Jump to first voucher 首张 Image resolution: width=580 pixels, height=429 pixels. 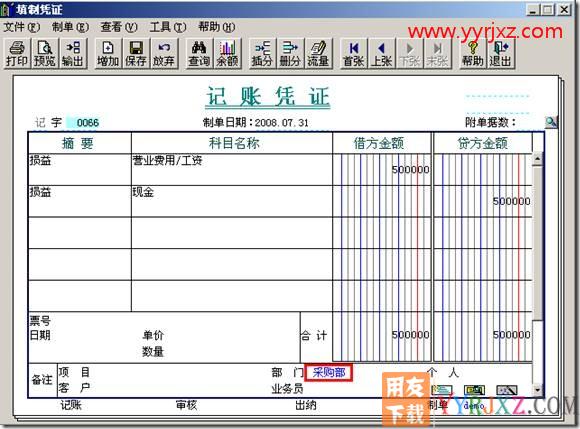pyautogui.click(x=354, y=54)
